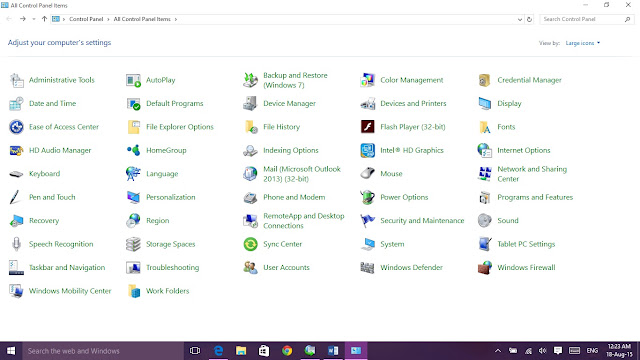Open Intel HD Graphics icon
640x360 pixels.
click(367, 151)
